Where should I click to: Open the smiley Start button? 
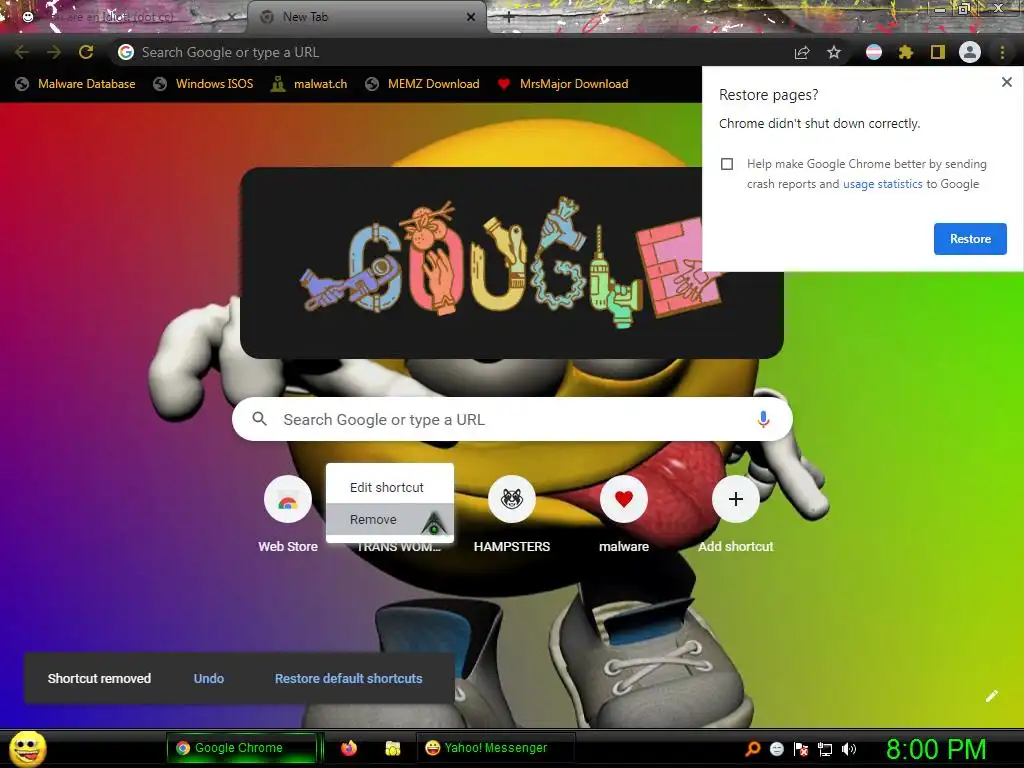(x=27, y=748)
